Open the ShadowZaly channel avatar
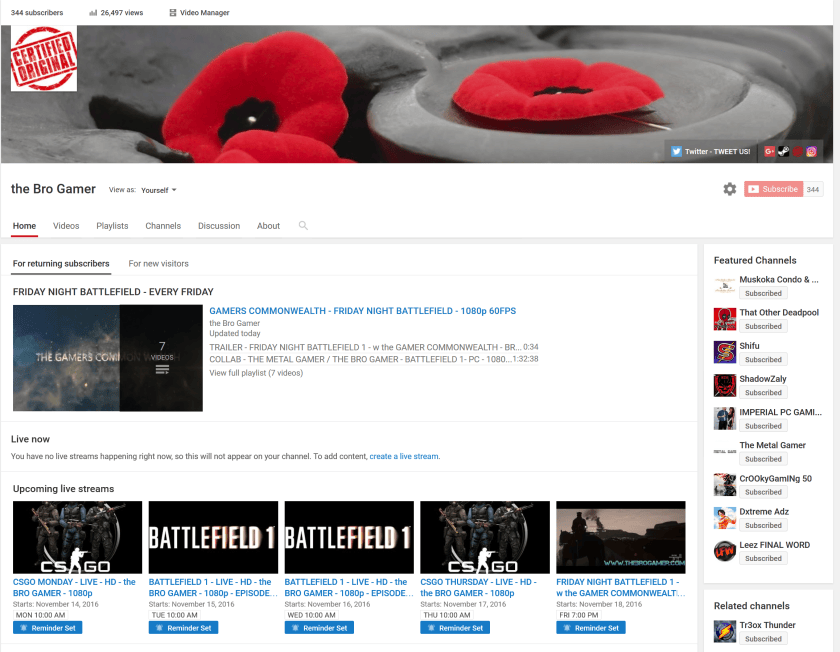 tap(725, 386)
